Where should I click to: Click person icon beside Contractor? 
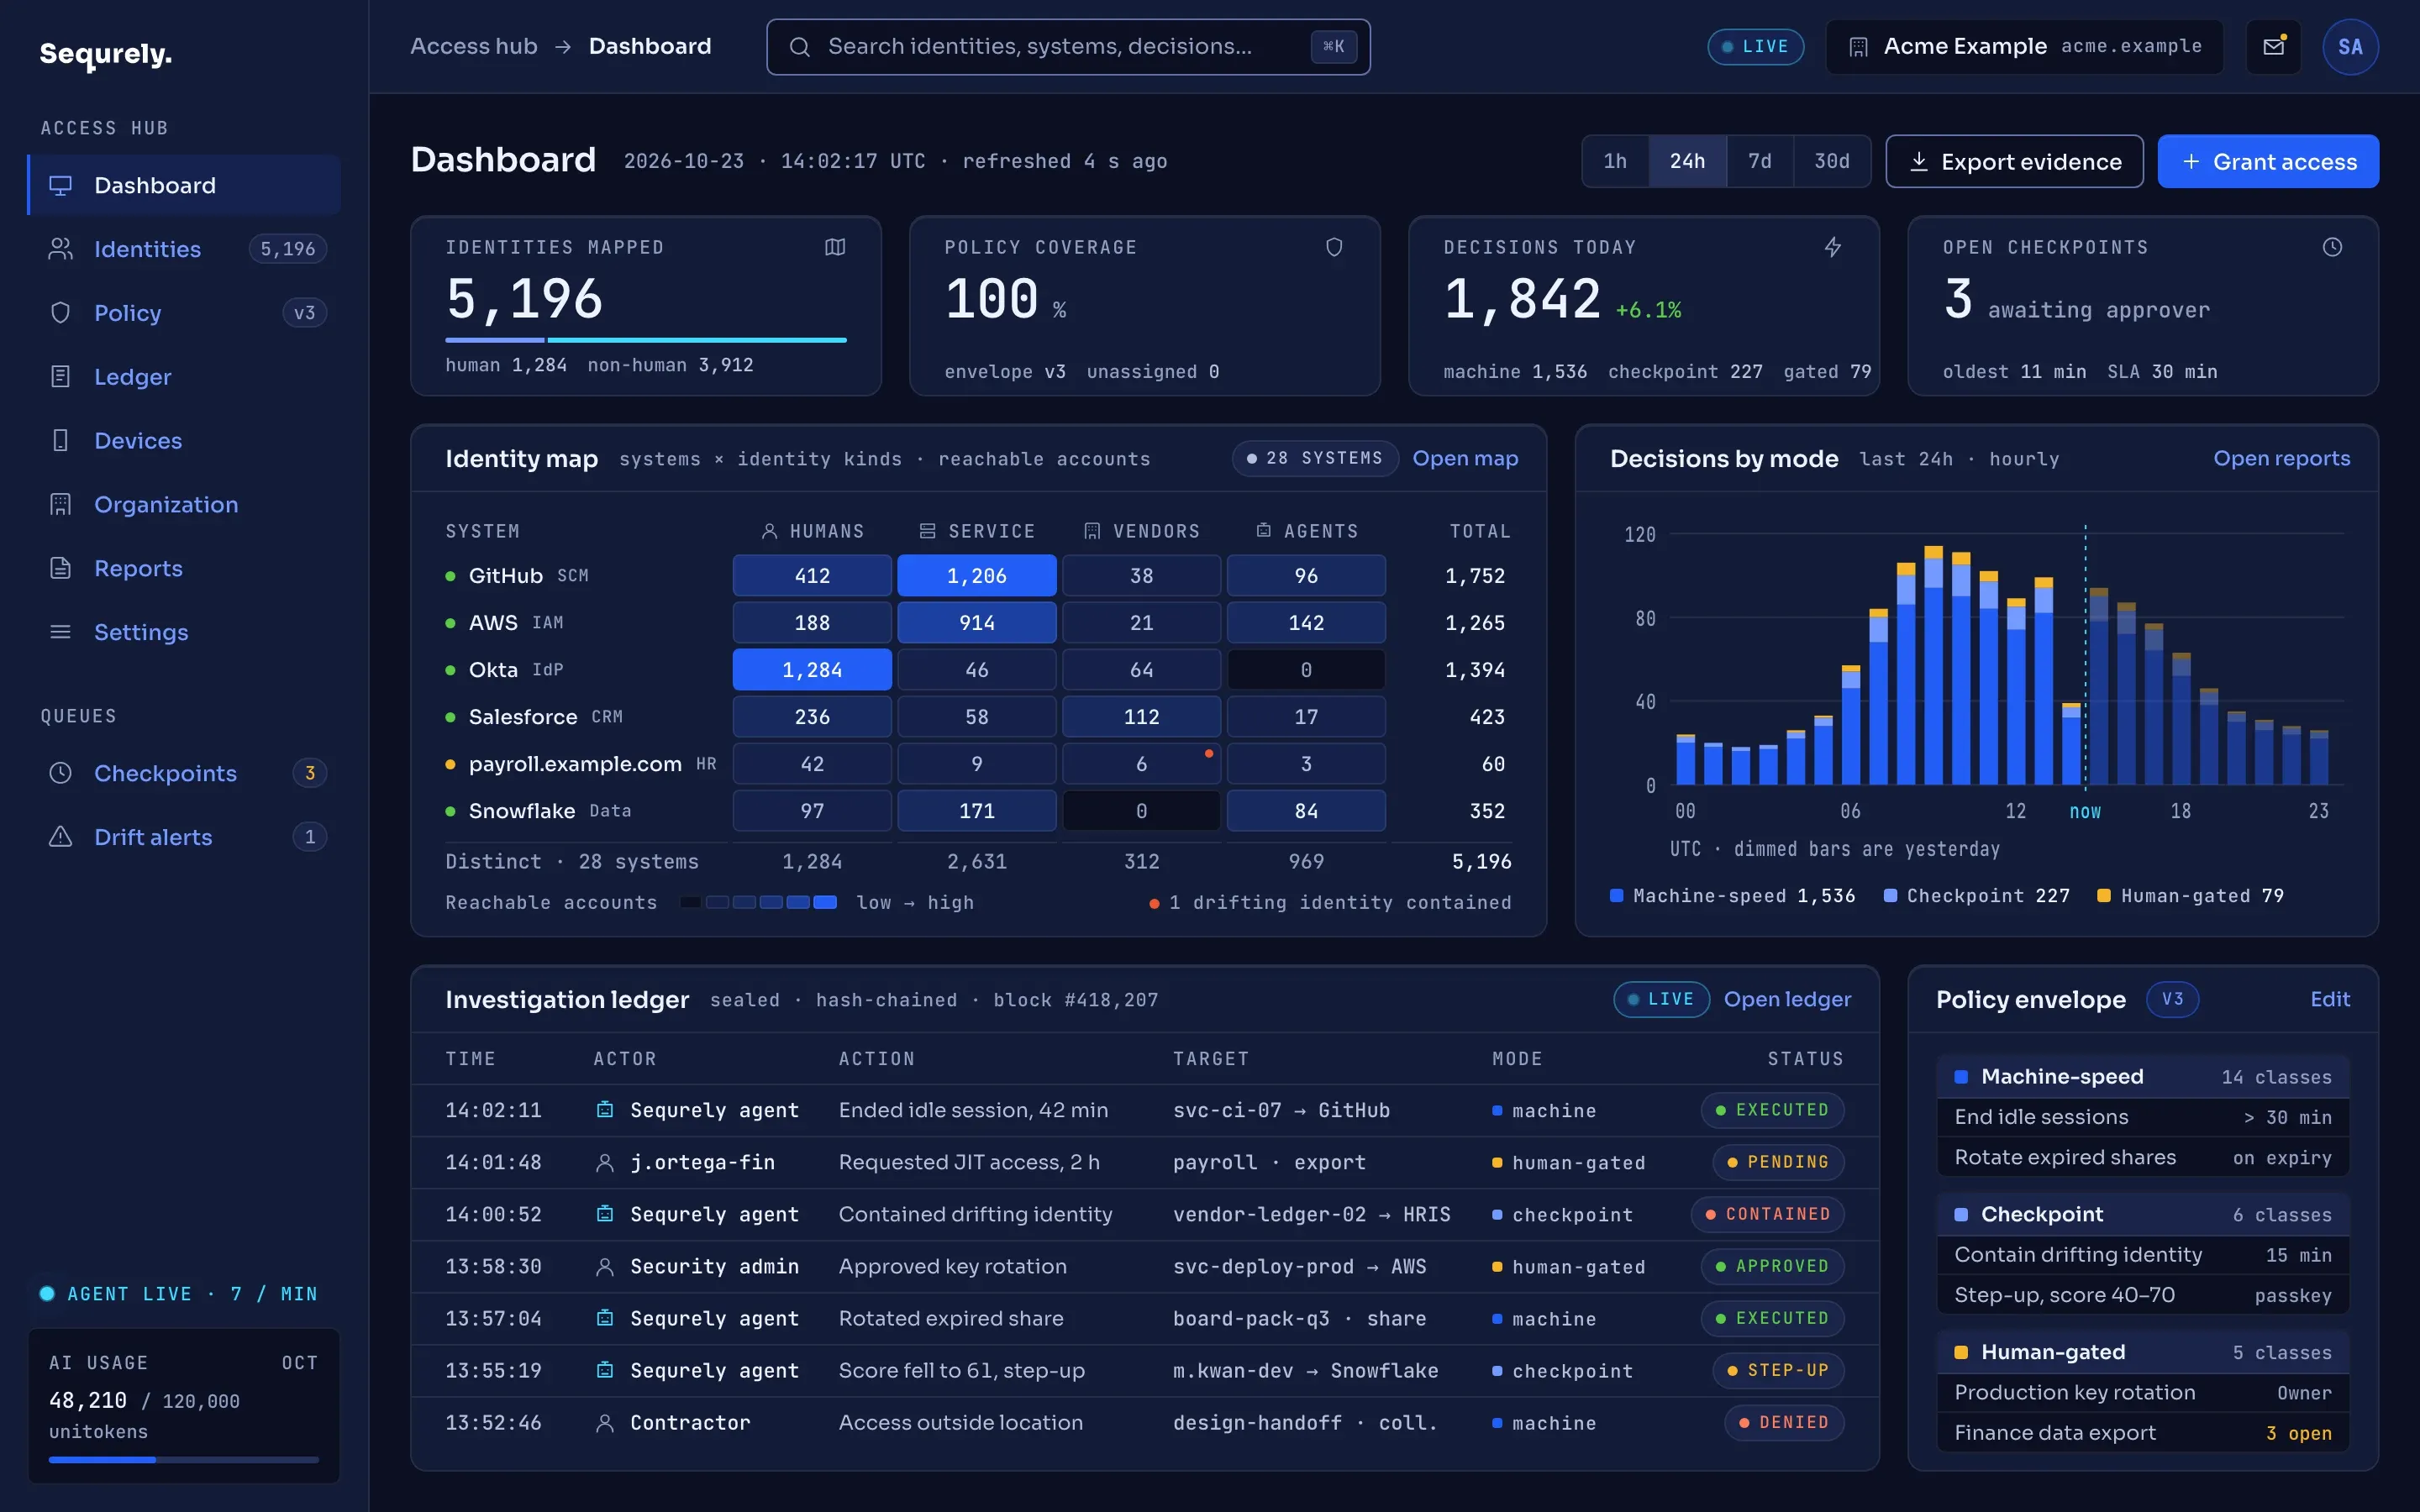tap(604, 1422)
